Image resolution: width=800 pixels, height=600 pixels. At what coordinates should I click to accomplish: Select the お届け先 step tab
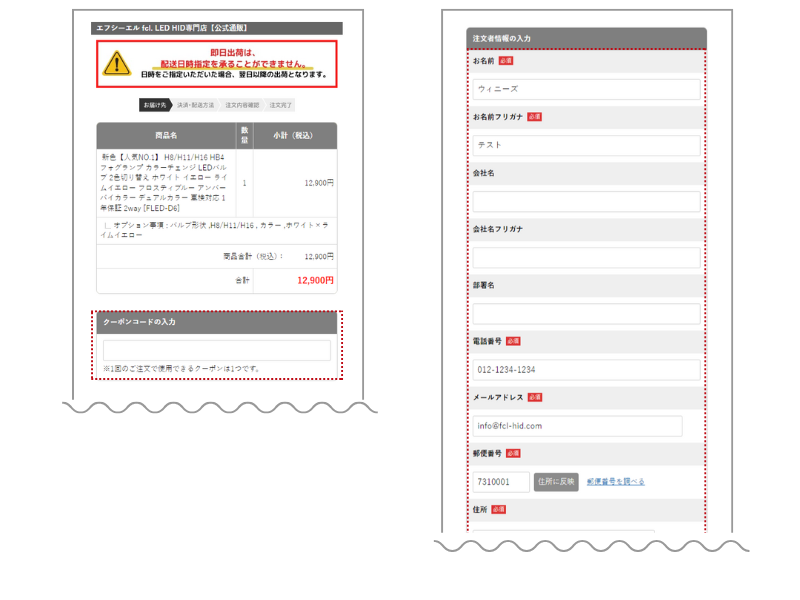155,105
